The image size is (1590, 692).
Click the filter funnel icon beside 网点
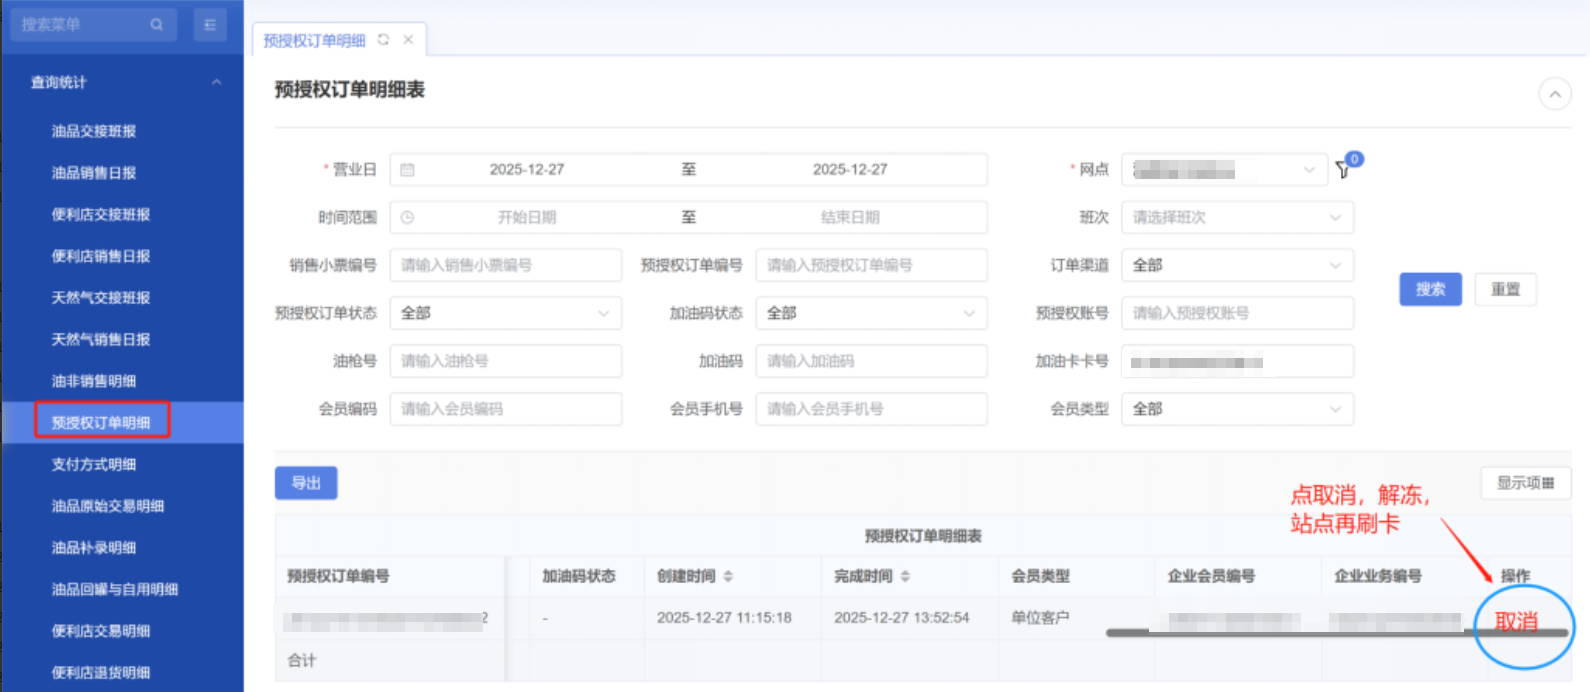(1343, 170)
